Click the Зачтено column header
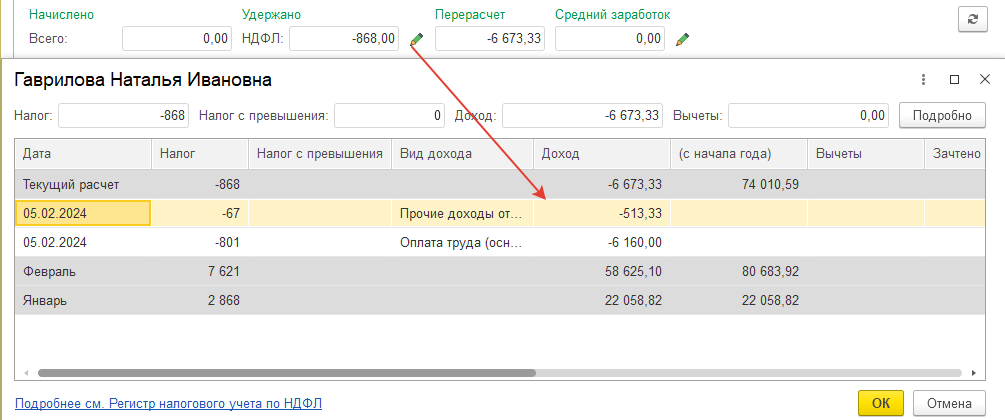Viewport: 1005px width, 420px height. 955,154
